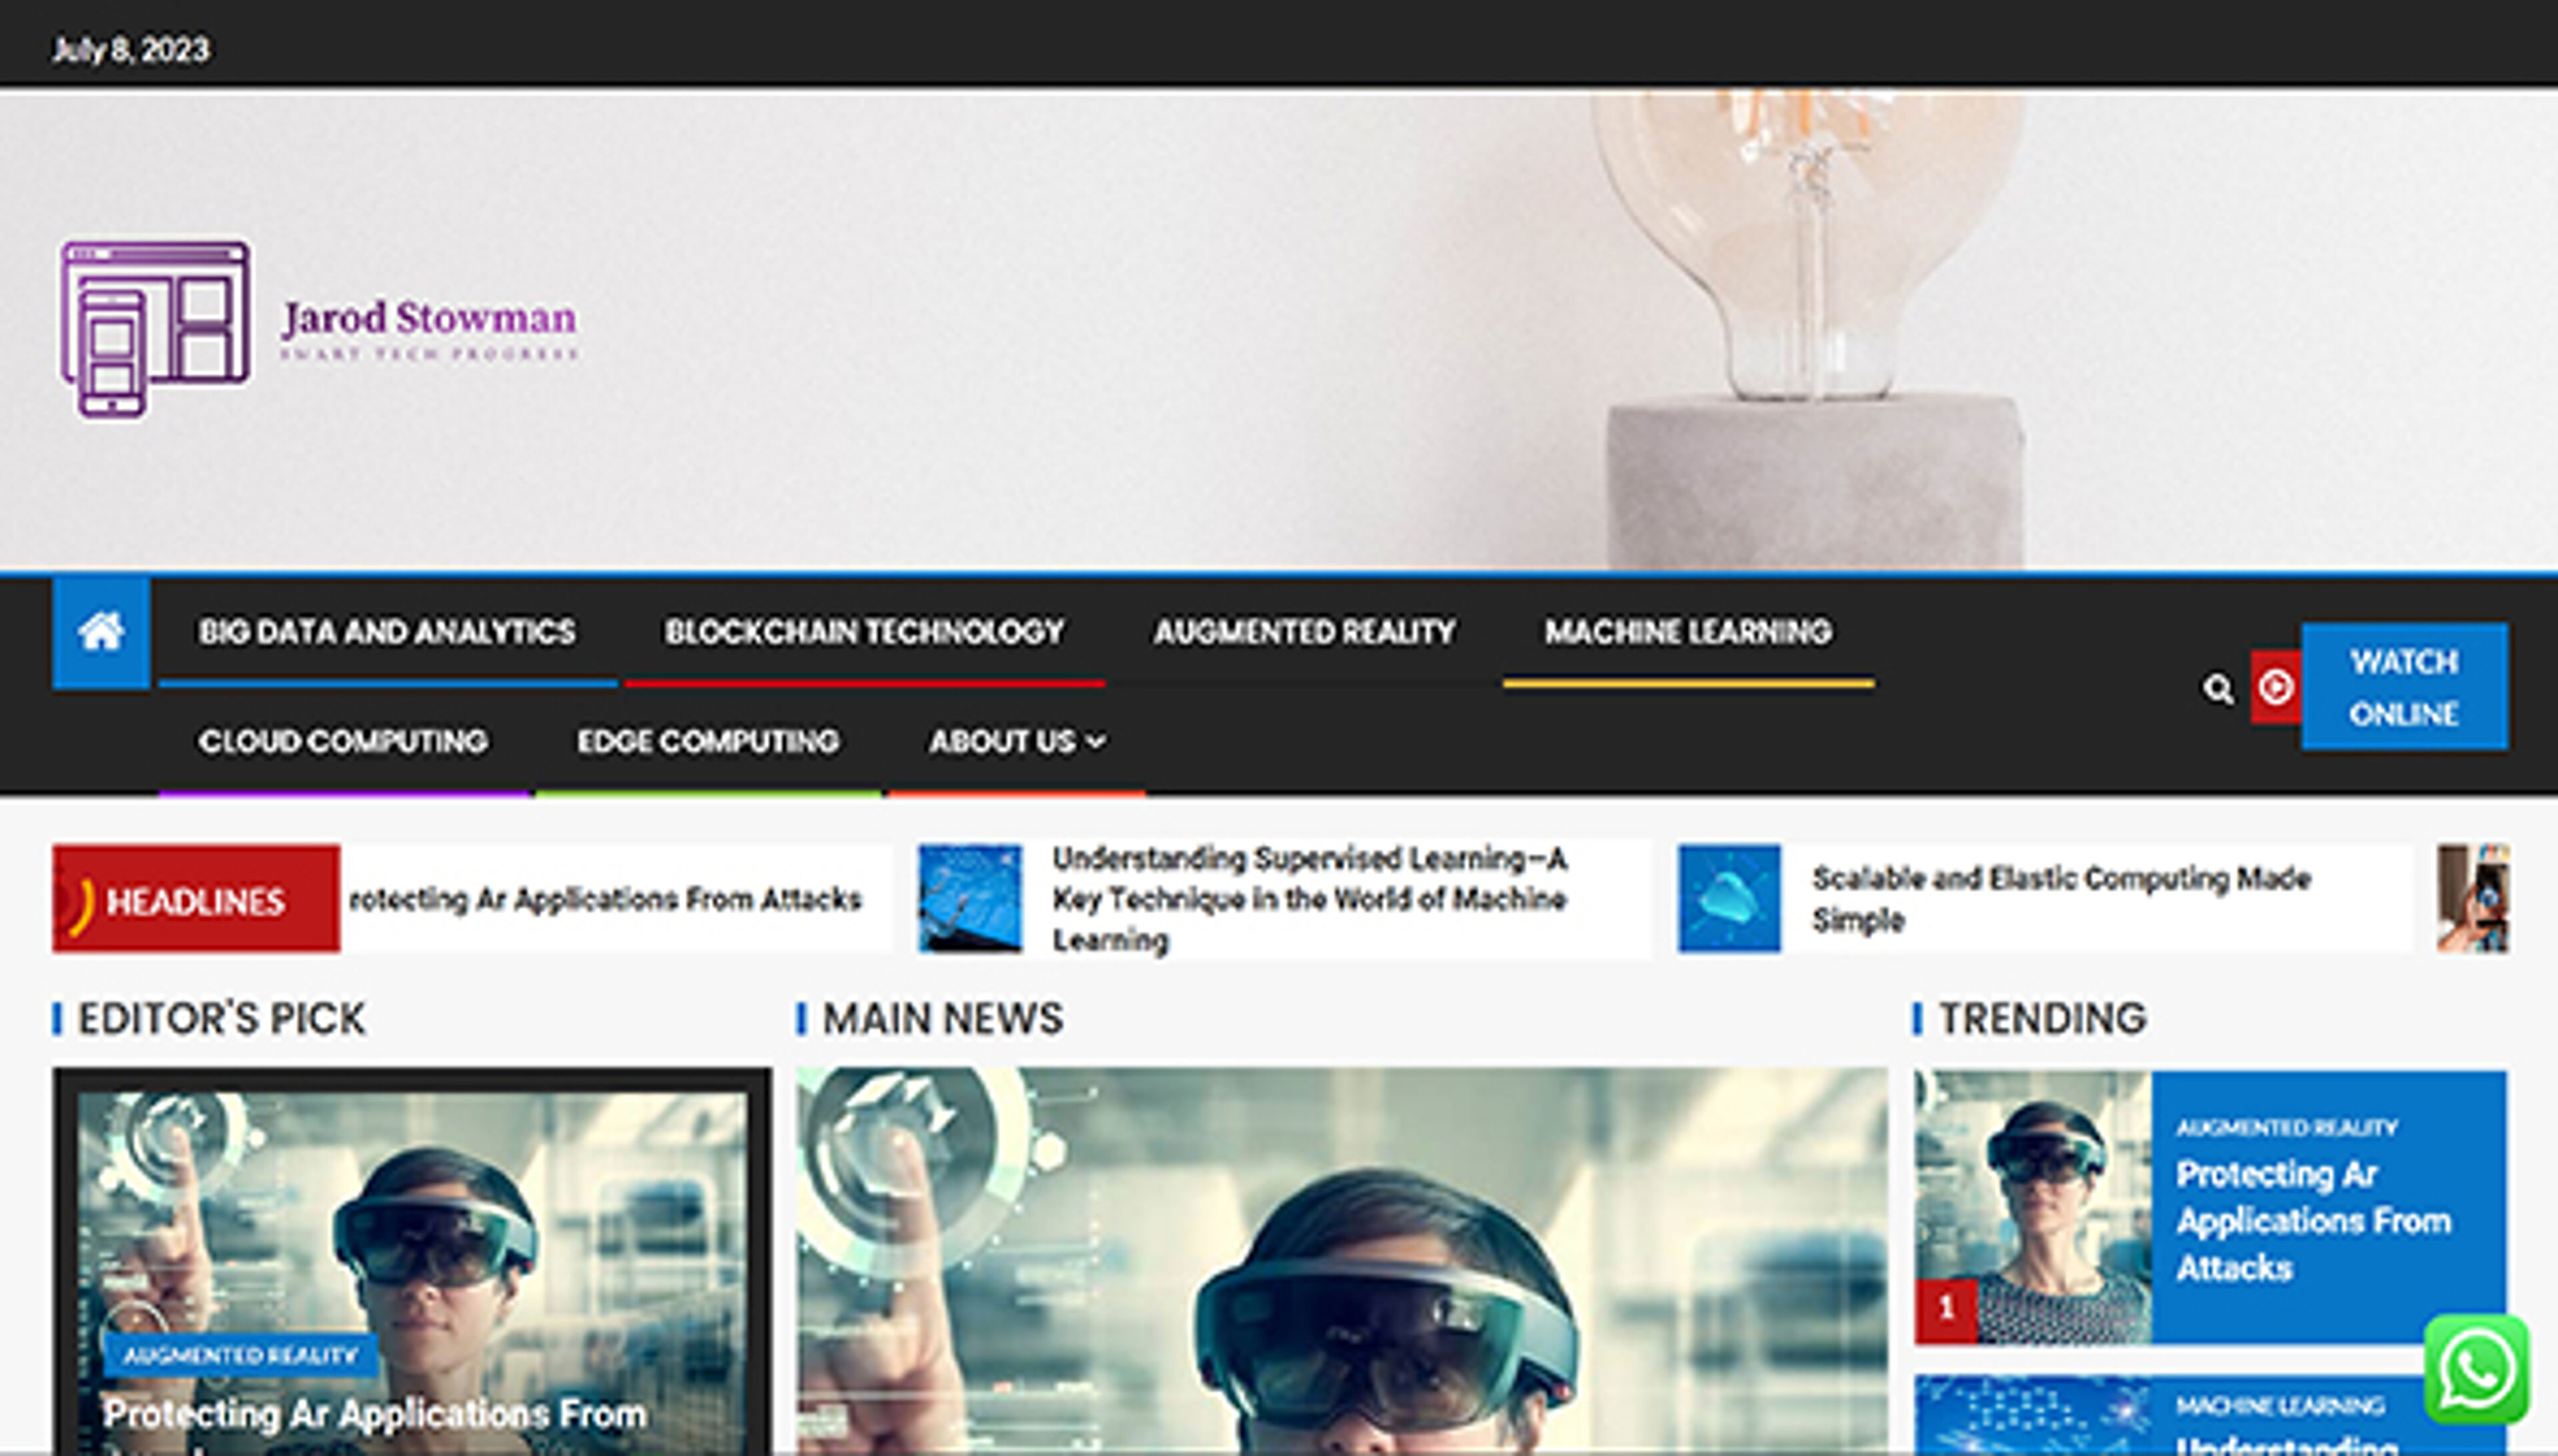
Task: Go to Blockchain Technology section
Action: 864,632
